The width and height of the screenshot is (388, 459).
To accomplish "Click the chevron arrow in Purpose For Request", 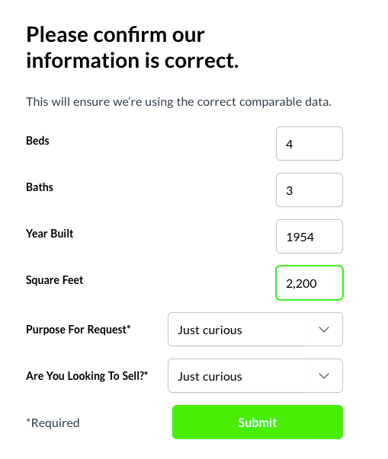I will [324, 329].
